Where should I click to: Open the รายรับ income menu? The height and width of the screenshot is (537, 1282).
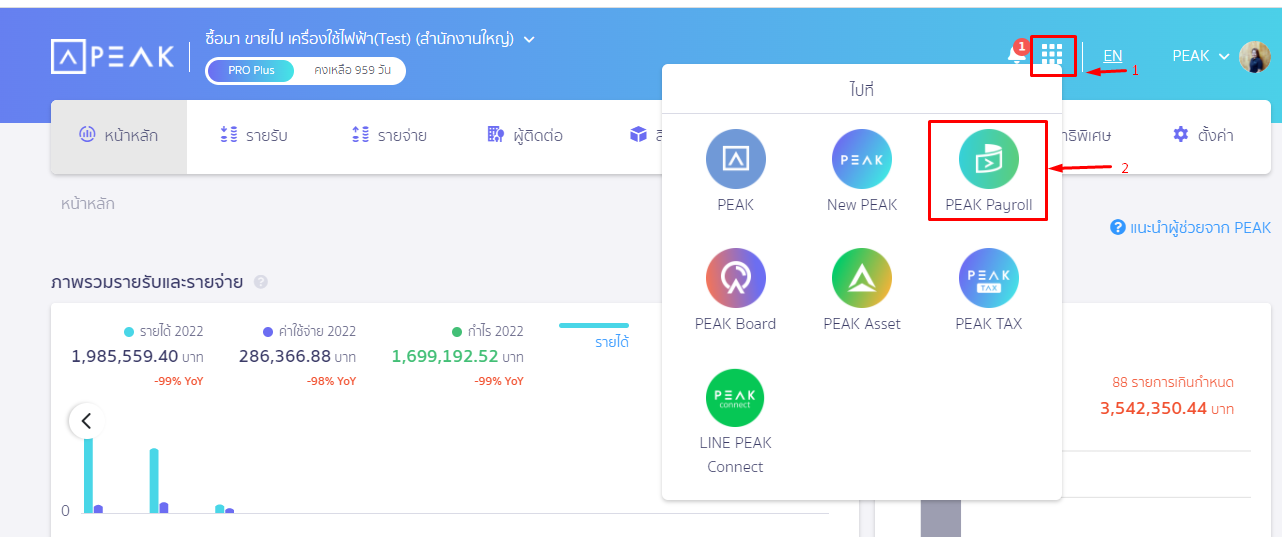point(254,135)
